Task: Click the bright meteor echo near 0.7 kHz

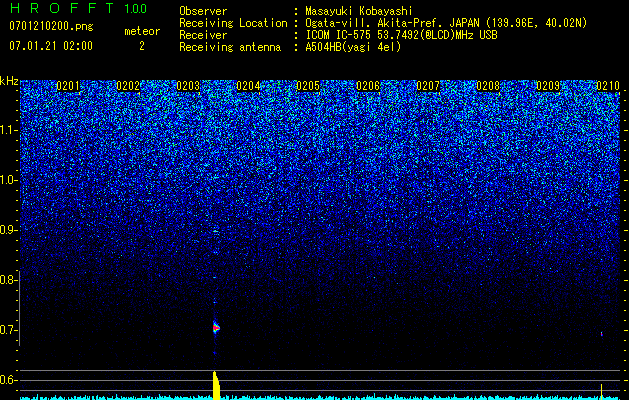Action: [216, 328]
